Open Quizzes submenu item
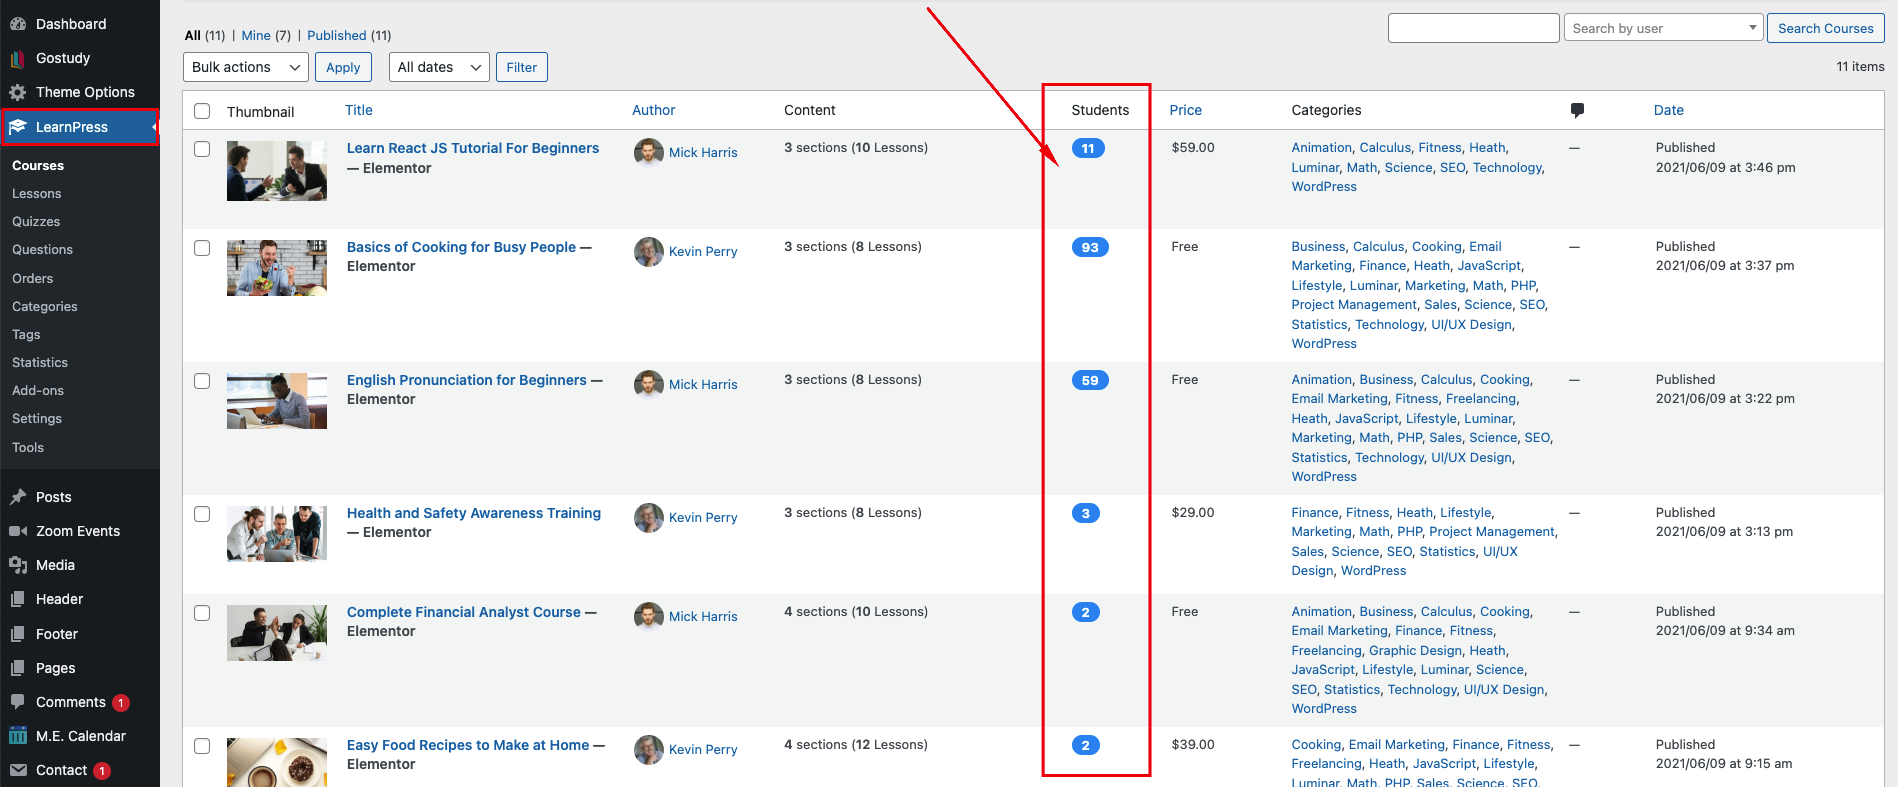The width and height of the screenshot is (1898, 787). [x=36, y=222]
